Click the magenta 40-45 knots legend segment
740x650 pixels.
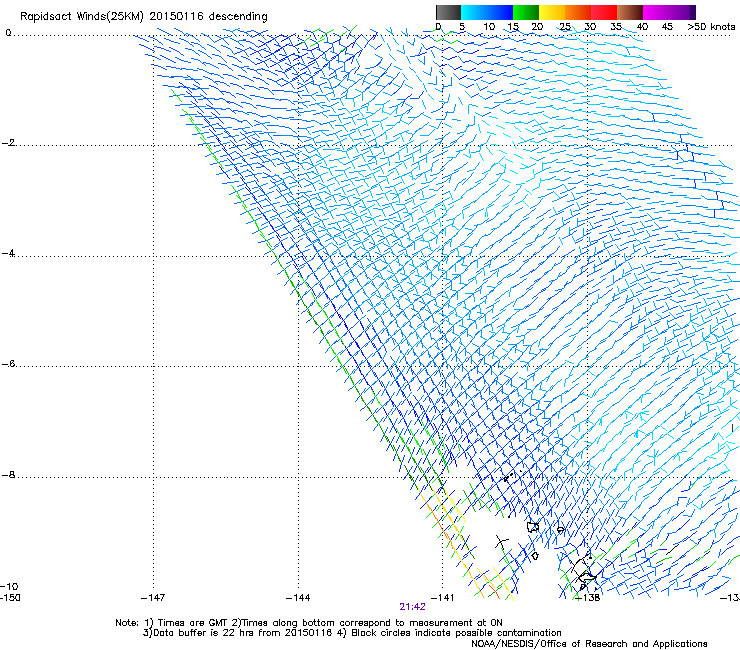point(656,12)
